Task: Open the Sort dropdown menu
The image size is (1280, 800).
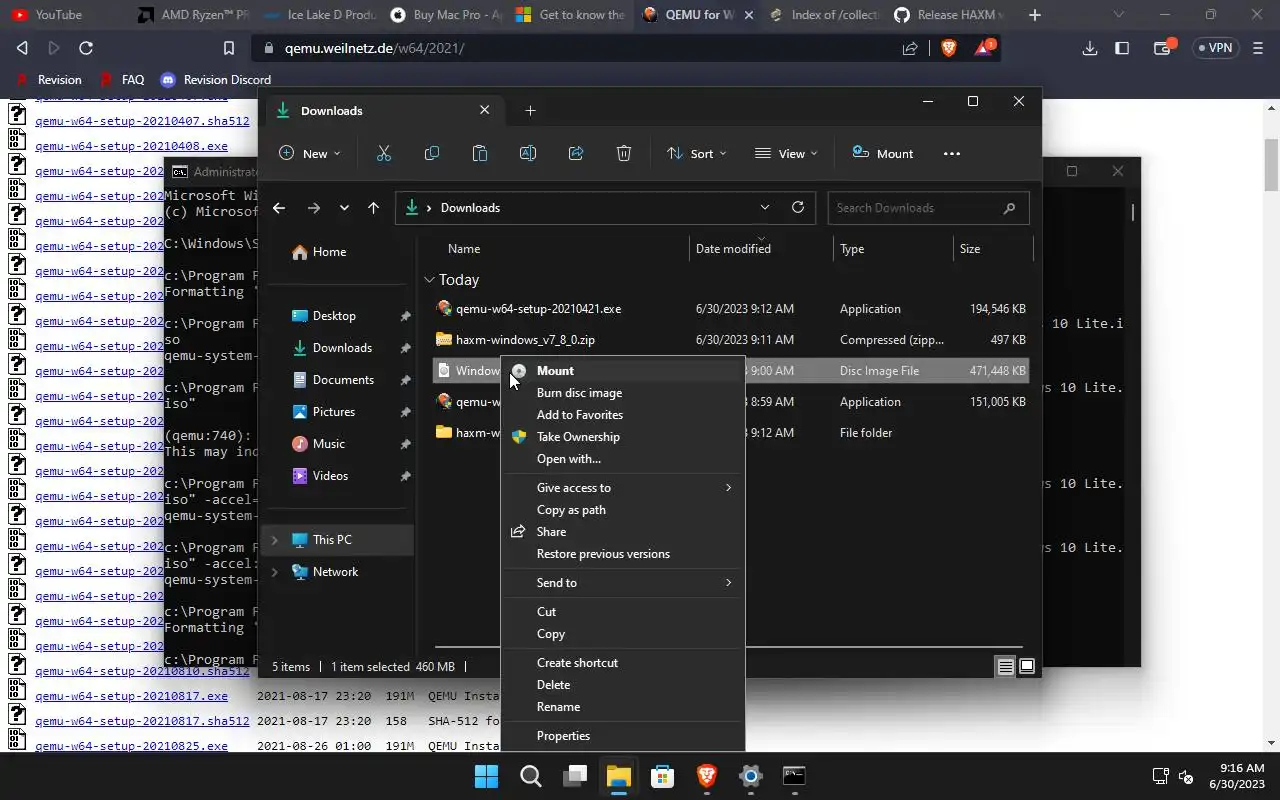Action: pos(697,153)
